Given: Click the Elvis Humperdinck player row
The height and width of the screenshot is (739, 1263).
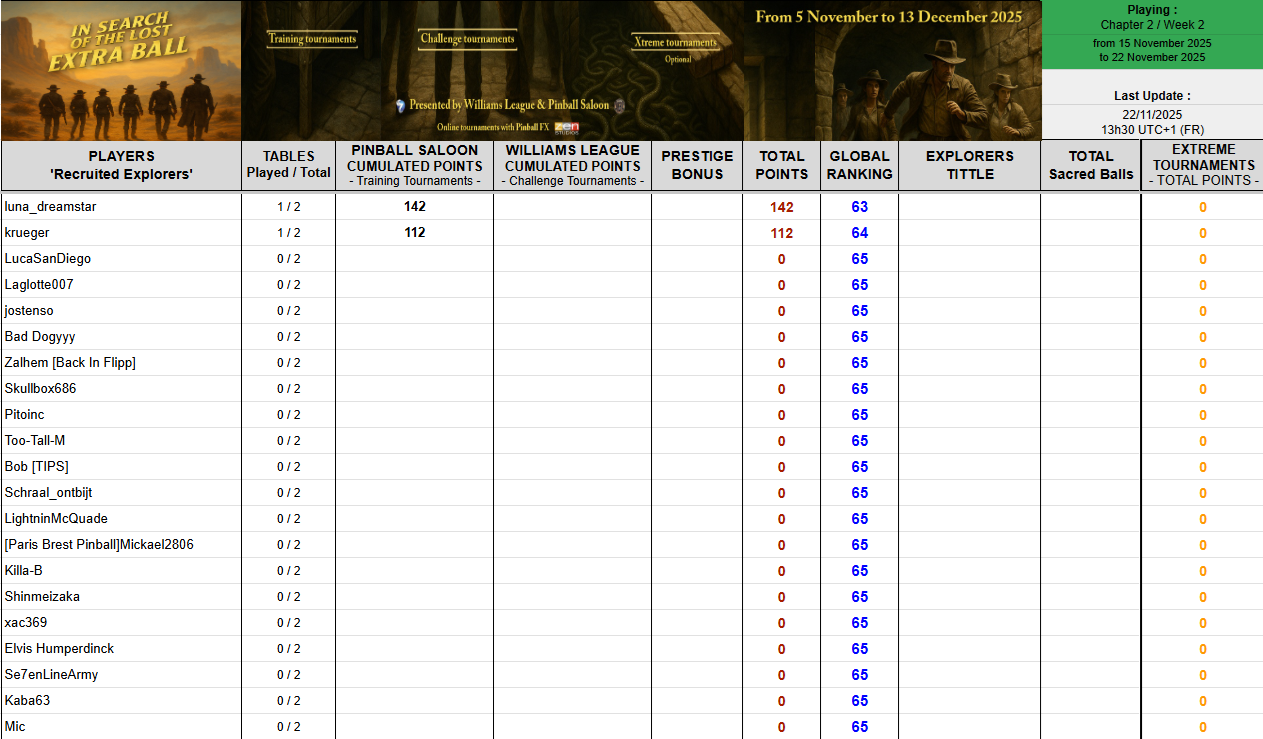Looking at the screenshot, I should coord(59,649).
